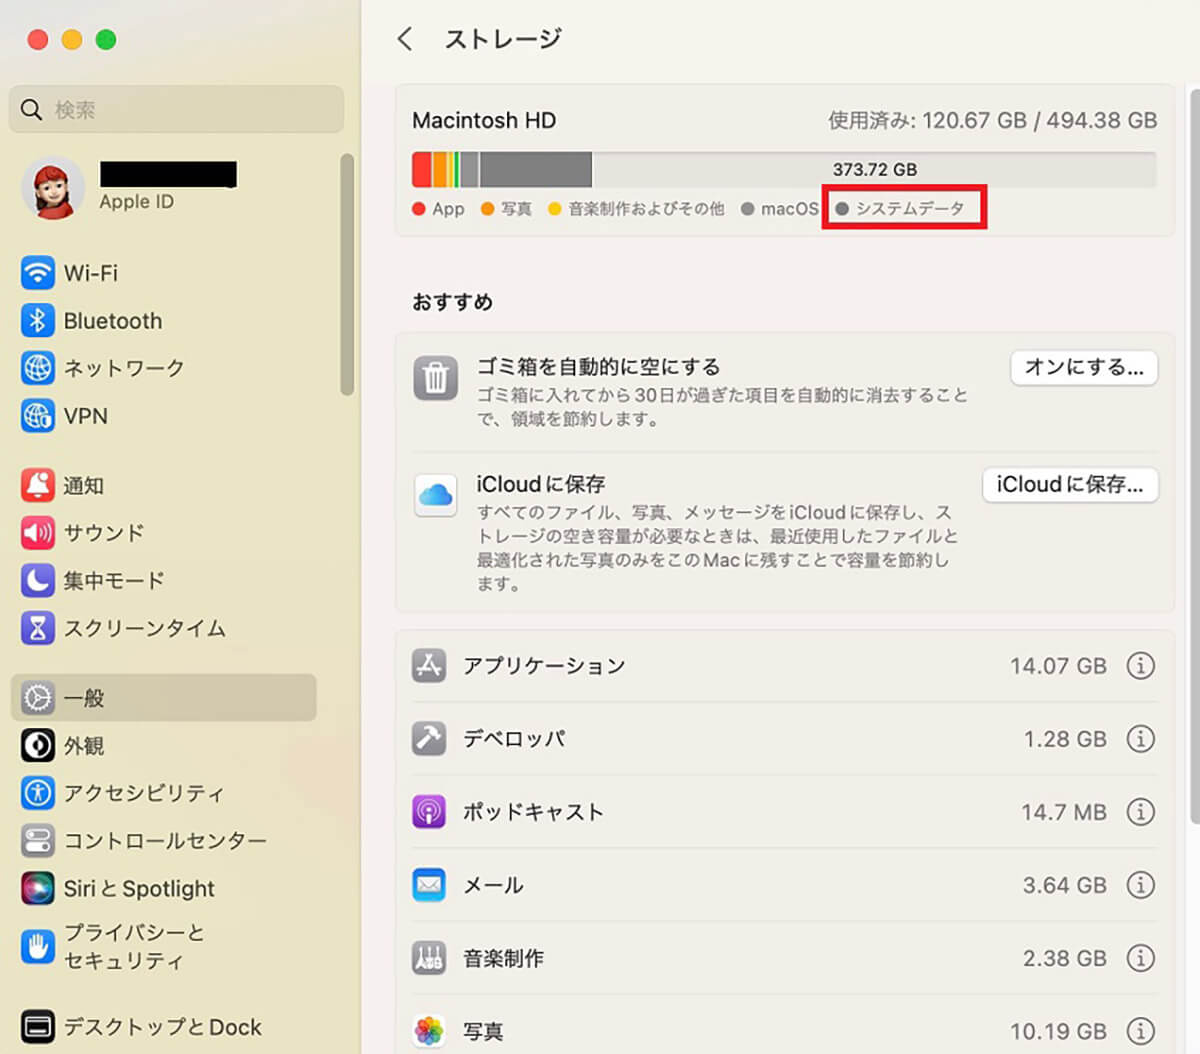Open the VPN icon
Viewport: 1200px width, 1054px height.
(38, 415)
